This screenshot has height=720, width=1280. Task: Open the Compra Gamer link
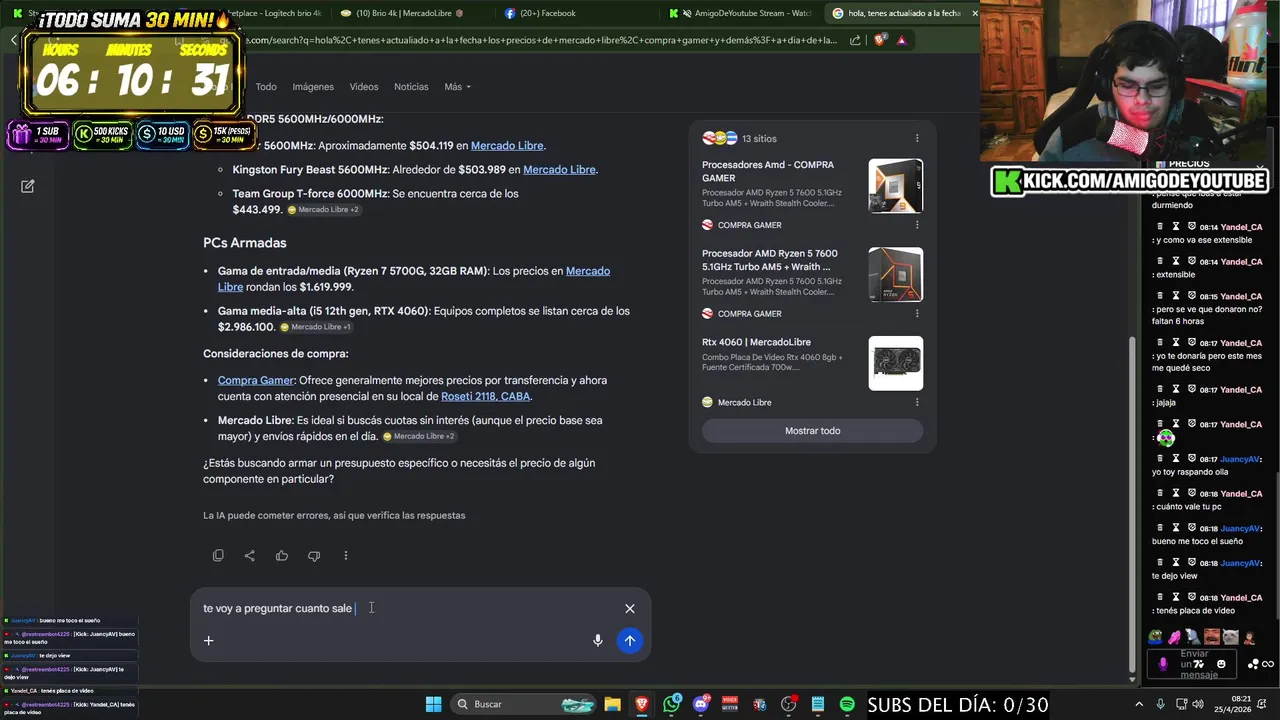[x=256, y=380]
